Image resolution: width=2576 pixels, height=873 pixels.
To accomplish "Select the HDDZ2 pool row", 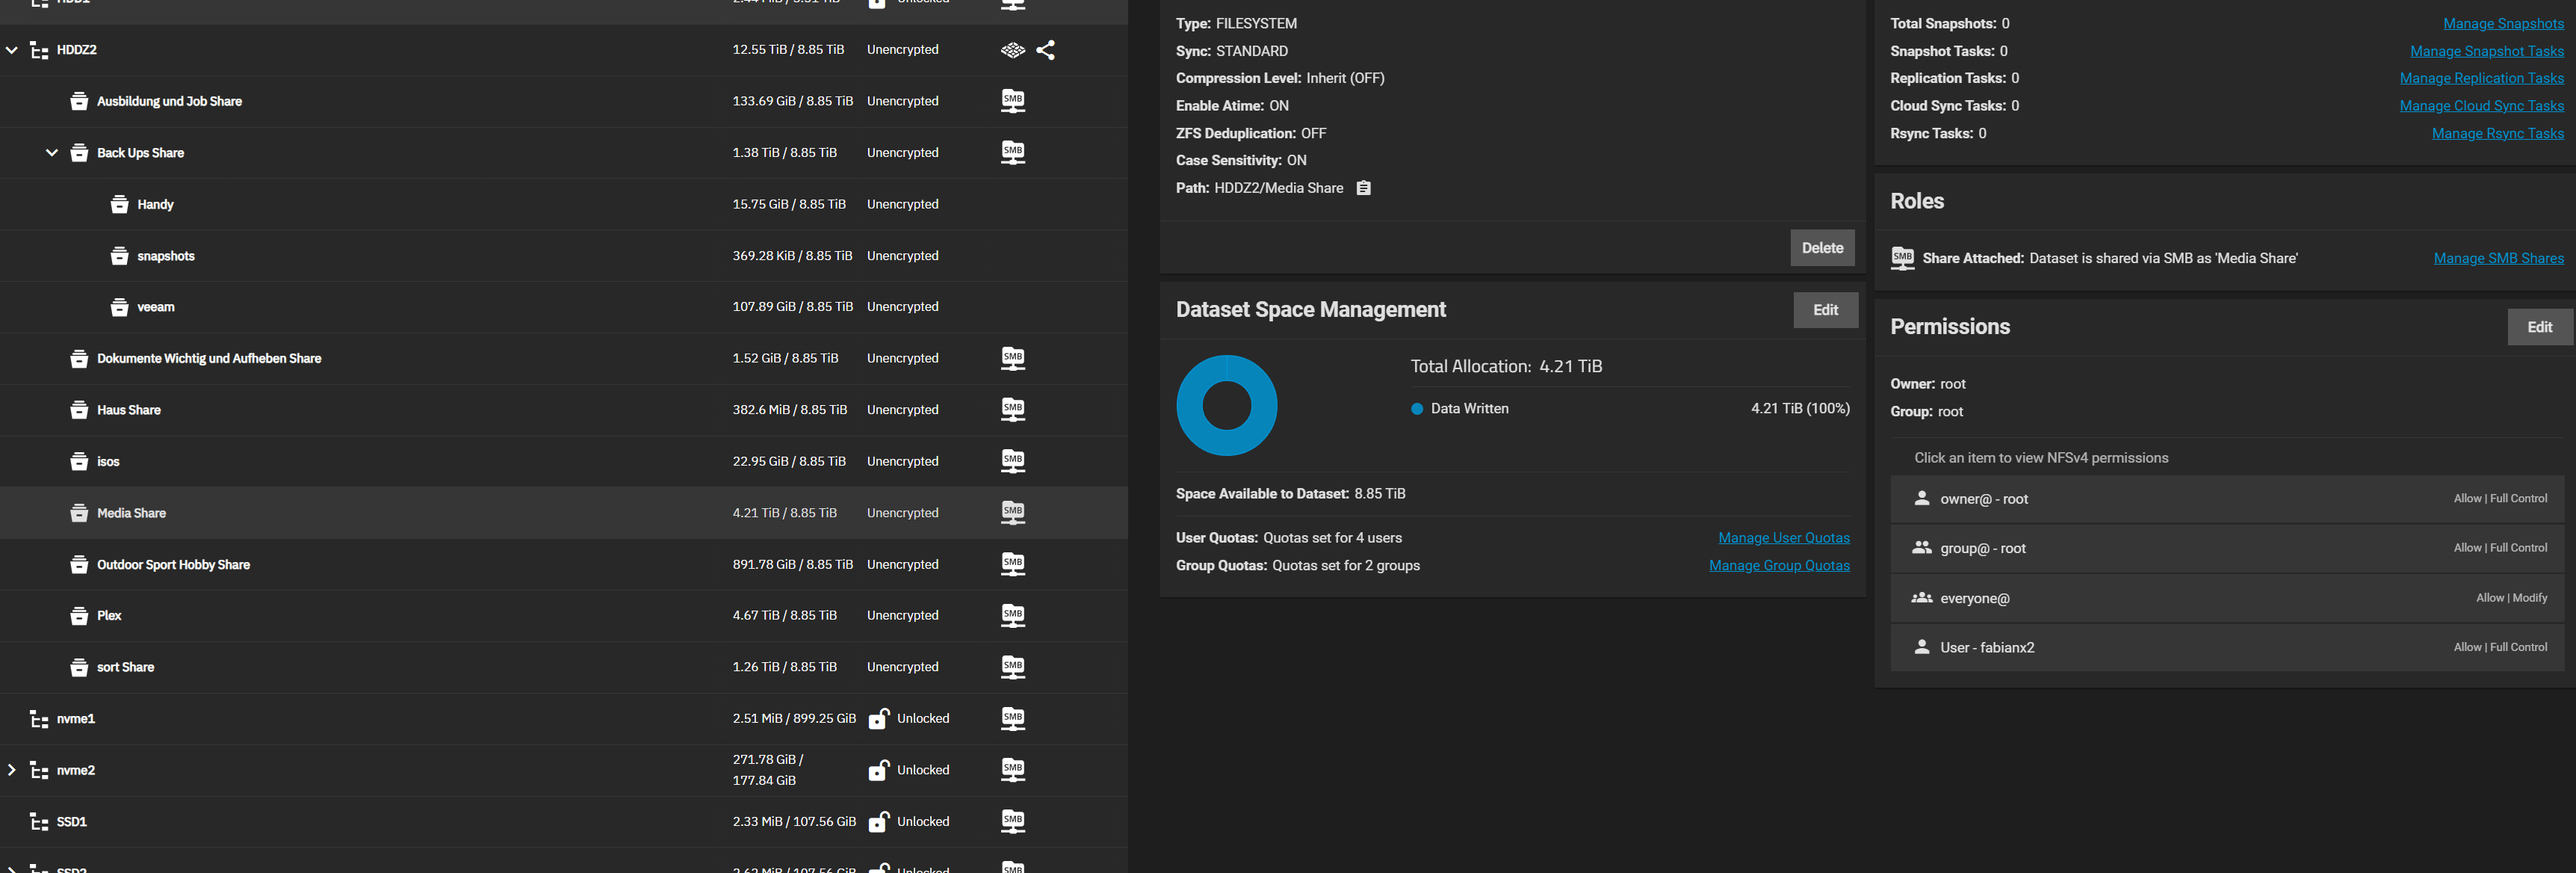I will [x=564, y=50].
